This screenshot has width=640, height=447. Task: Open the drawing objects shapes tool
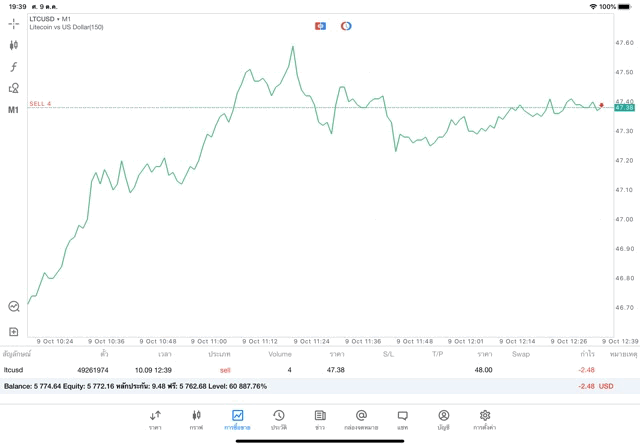(13, 88)
